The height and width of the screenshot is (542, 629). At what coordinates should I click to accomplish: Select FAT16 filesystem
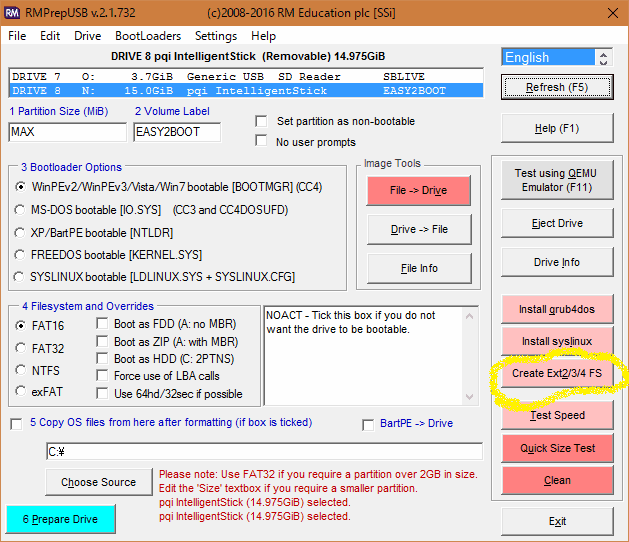pos(20,325)
